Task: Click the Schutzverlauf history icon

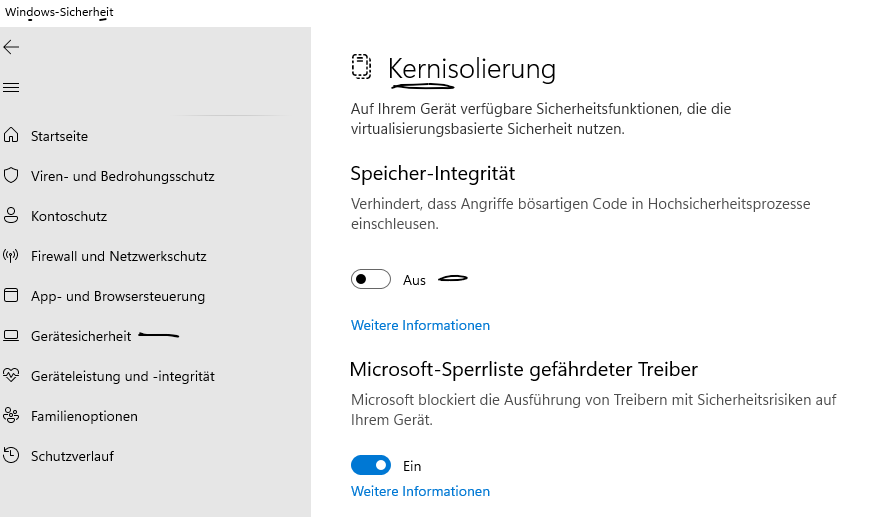Action: pyautogui.click(x=12, y=456)
